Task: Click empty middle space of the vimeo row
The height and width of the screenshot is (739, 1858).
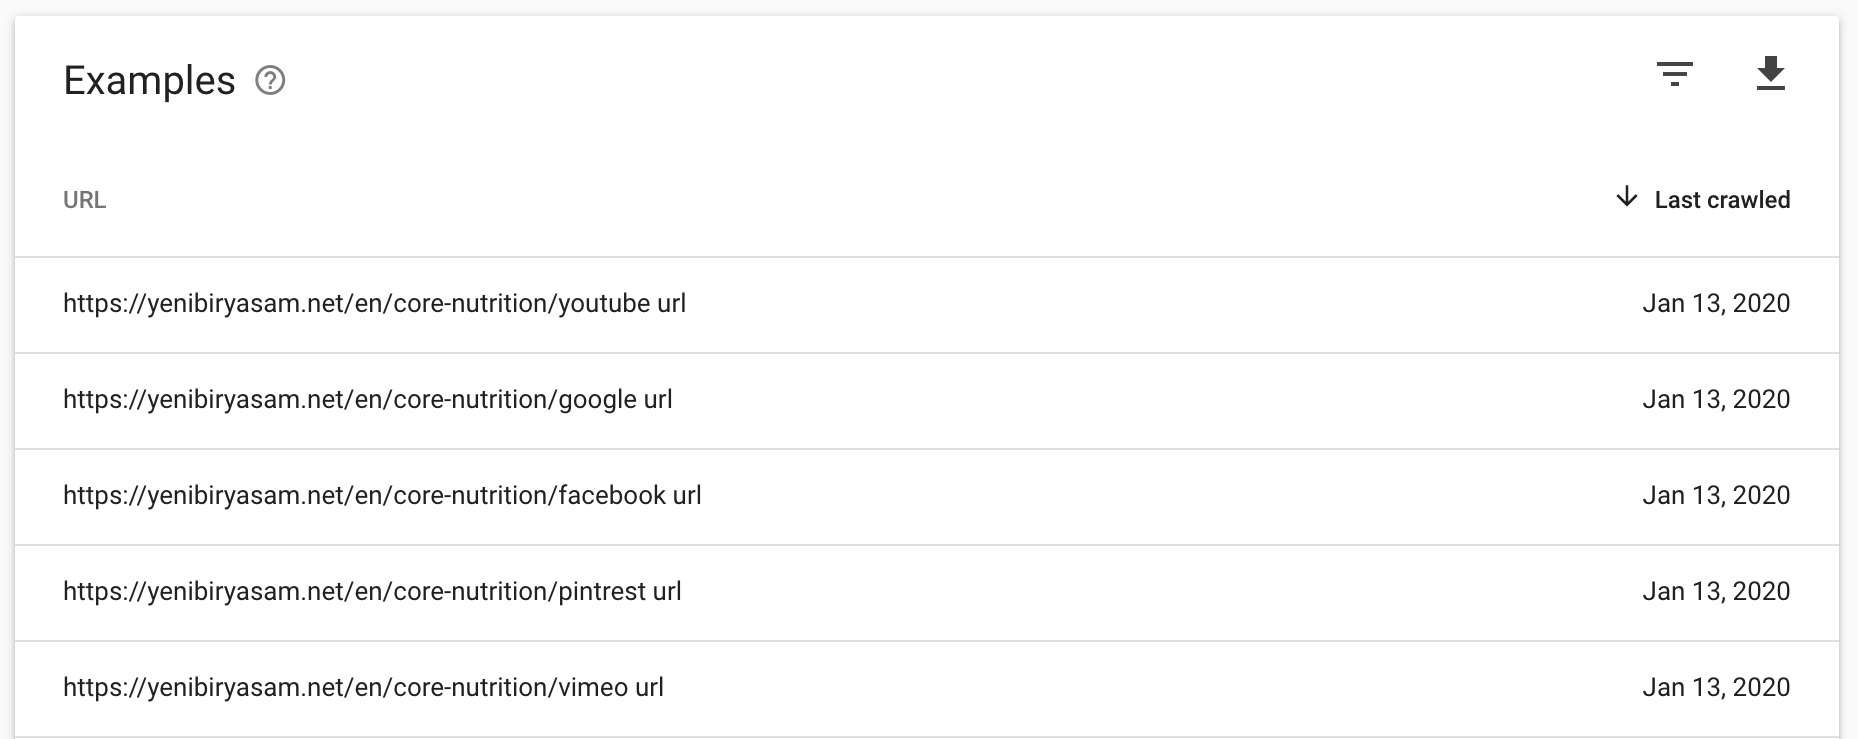Action: pyautogui.click(x=1150, y=689)
